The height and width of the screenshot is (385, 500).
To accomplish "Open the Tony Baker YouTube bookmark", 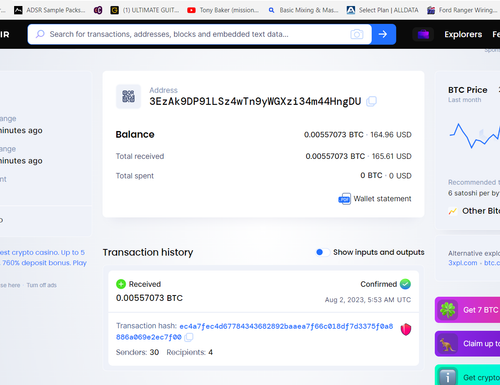I will click(x=223, y=10).
